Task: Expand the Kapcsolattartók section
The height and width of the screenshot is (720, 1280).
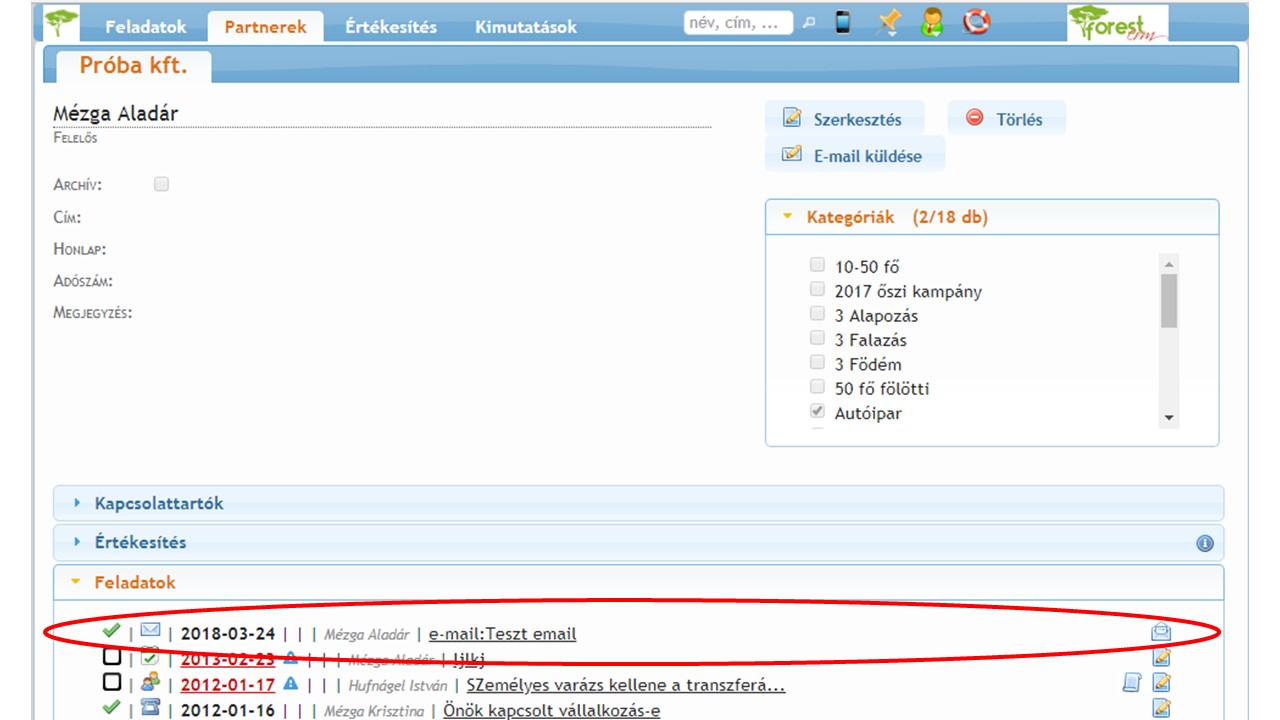Action: 159,503
